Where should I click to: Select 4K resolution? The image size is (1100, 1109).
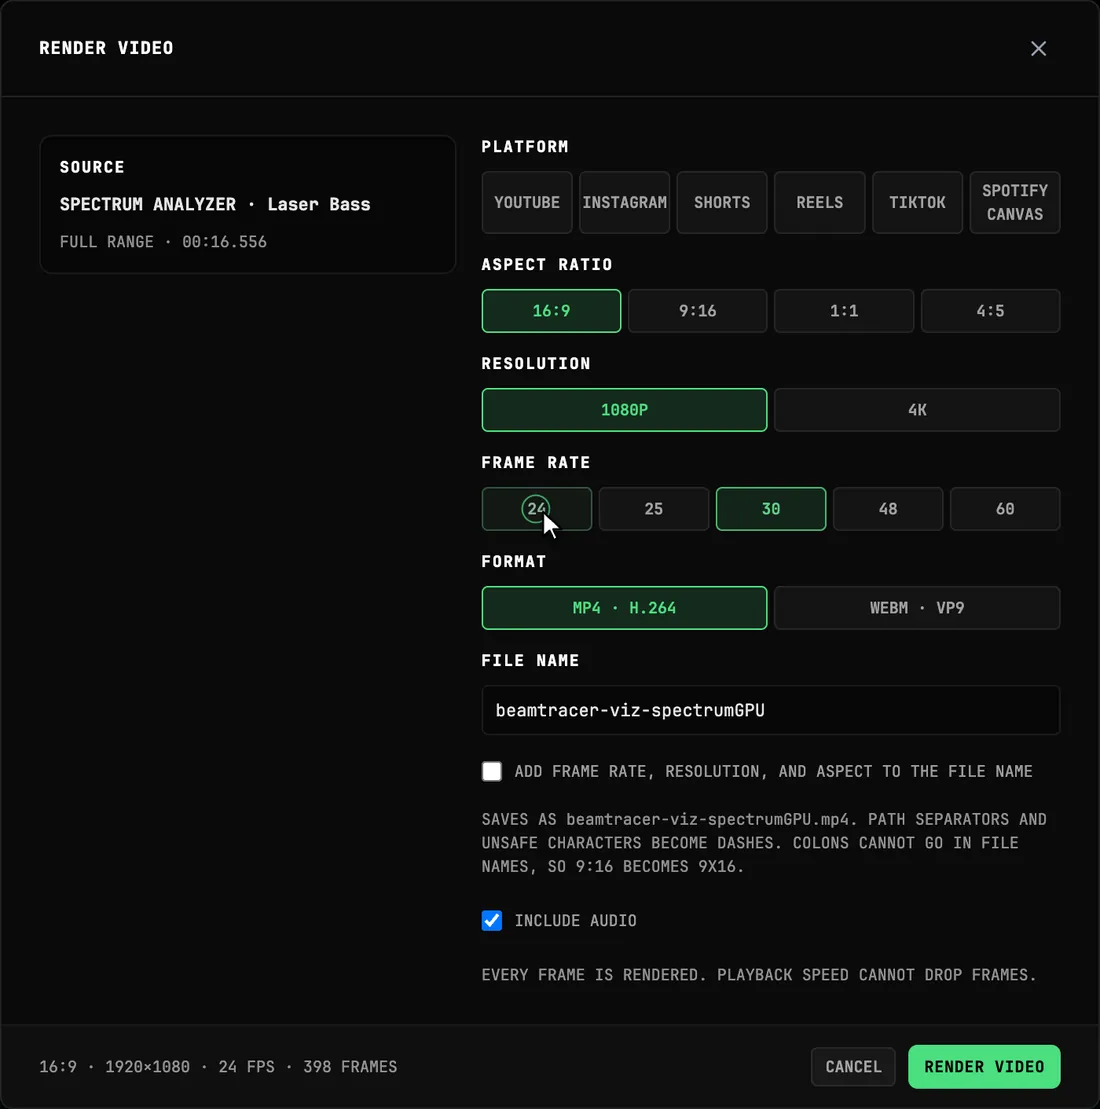click(917, 410)
